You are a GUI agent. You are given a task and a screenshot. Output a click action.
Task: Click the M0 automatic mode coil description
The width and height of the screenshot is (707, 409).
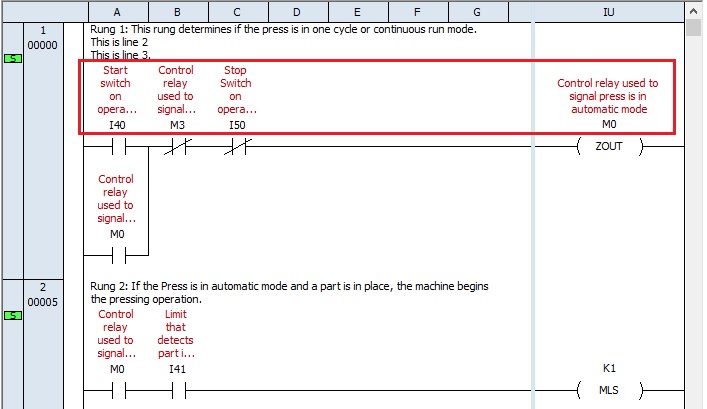(608, 97)
